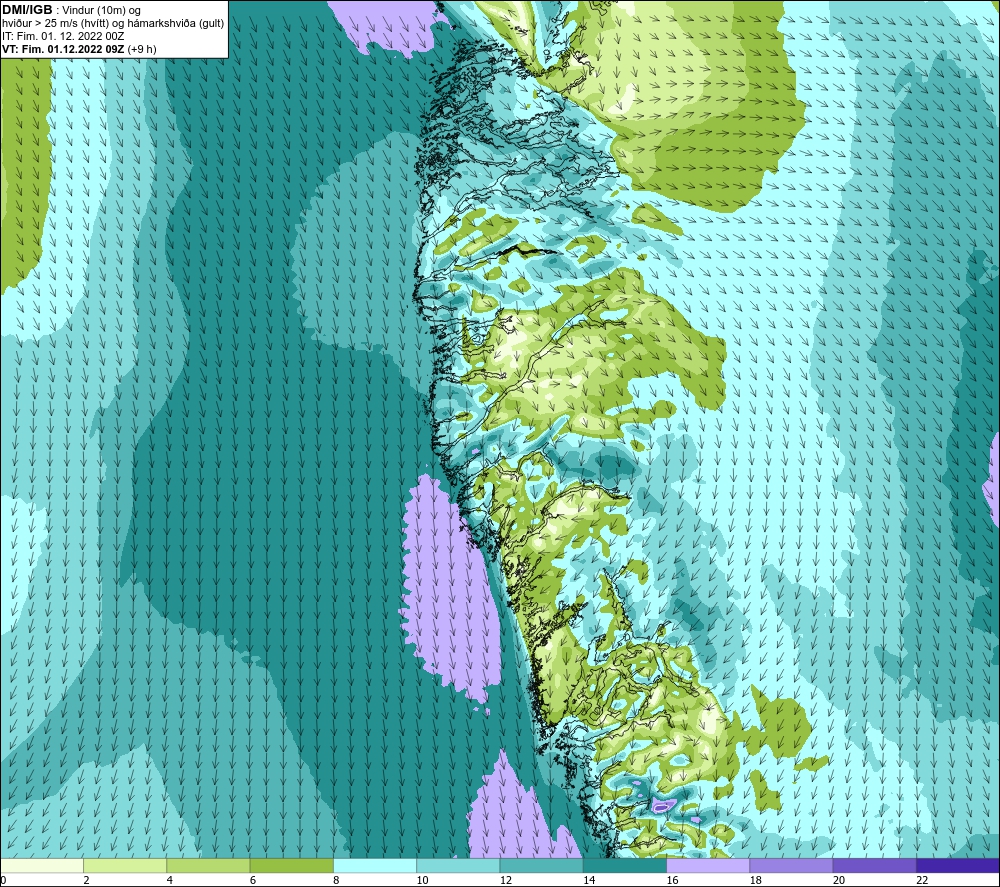1000x887 pixels.
Task: Click the scale label "2"
Action: 87,880
